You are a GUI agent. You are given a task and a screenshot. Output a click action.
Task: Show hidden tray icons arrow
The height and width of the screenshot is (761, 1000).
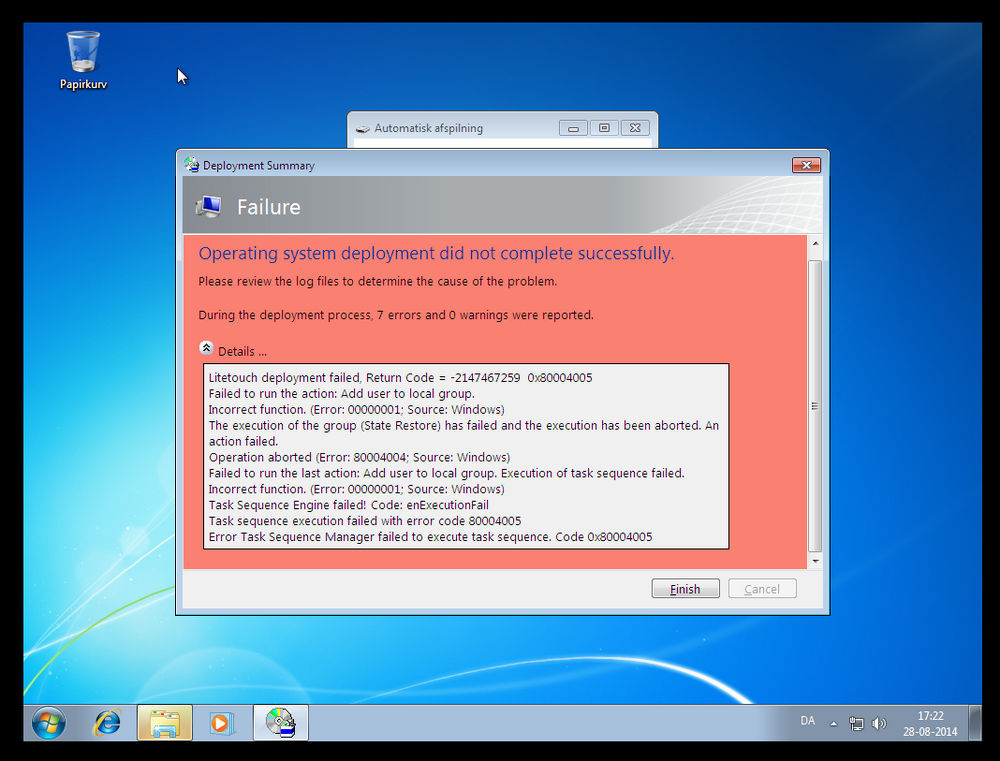click(x=833, y=723)
